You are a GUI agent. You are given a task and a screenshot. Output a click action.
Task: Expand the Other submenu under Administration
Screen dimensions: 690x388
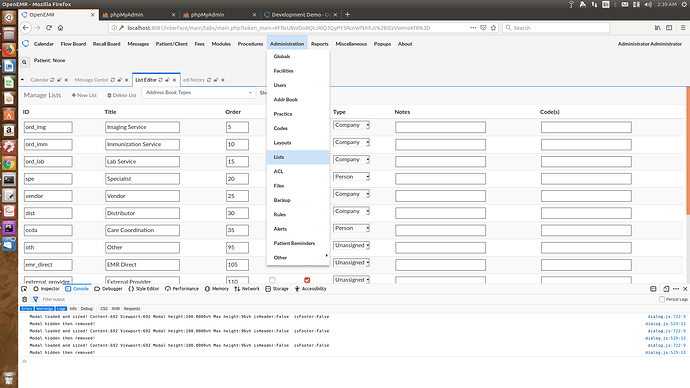pyautogui.click(x=298, y=258)
